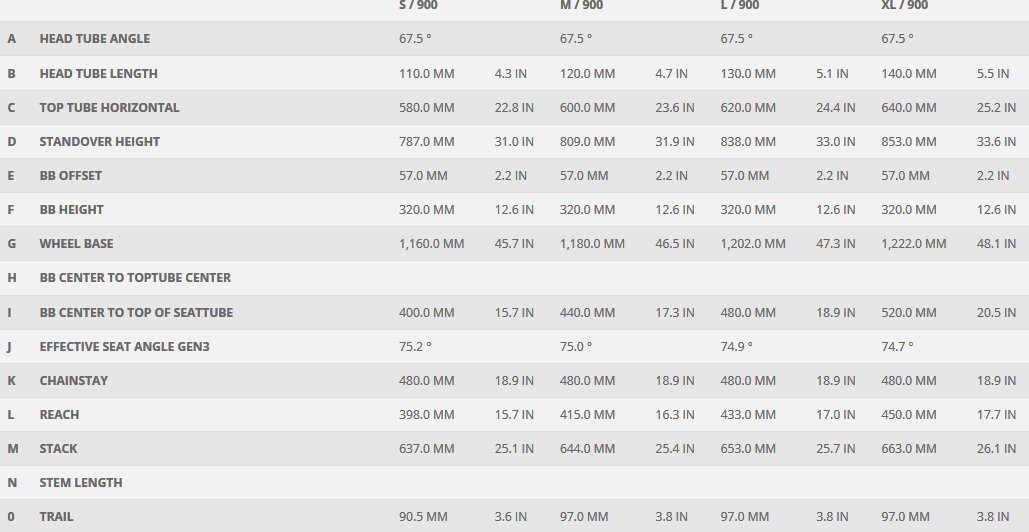Click the 450.0 MM reach value
The image size is (1029, 532).
[x=909, y=415]
